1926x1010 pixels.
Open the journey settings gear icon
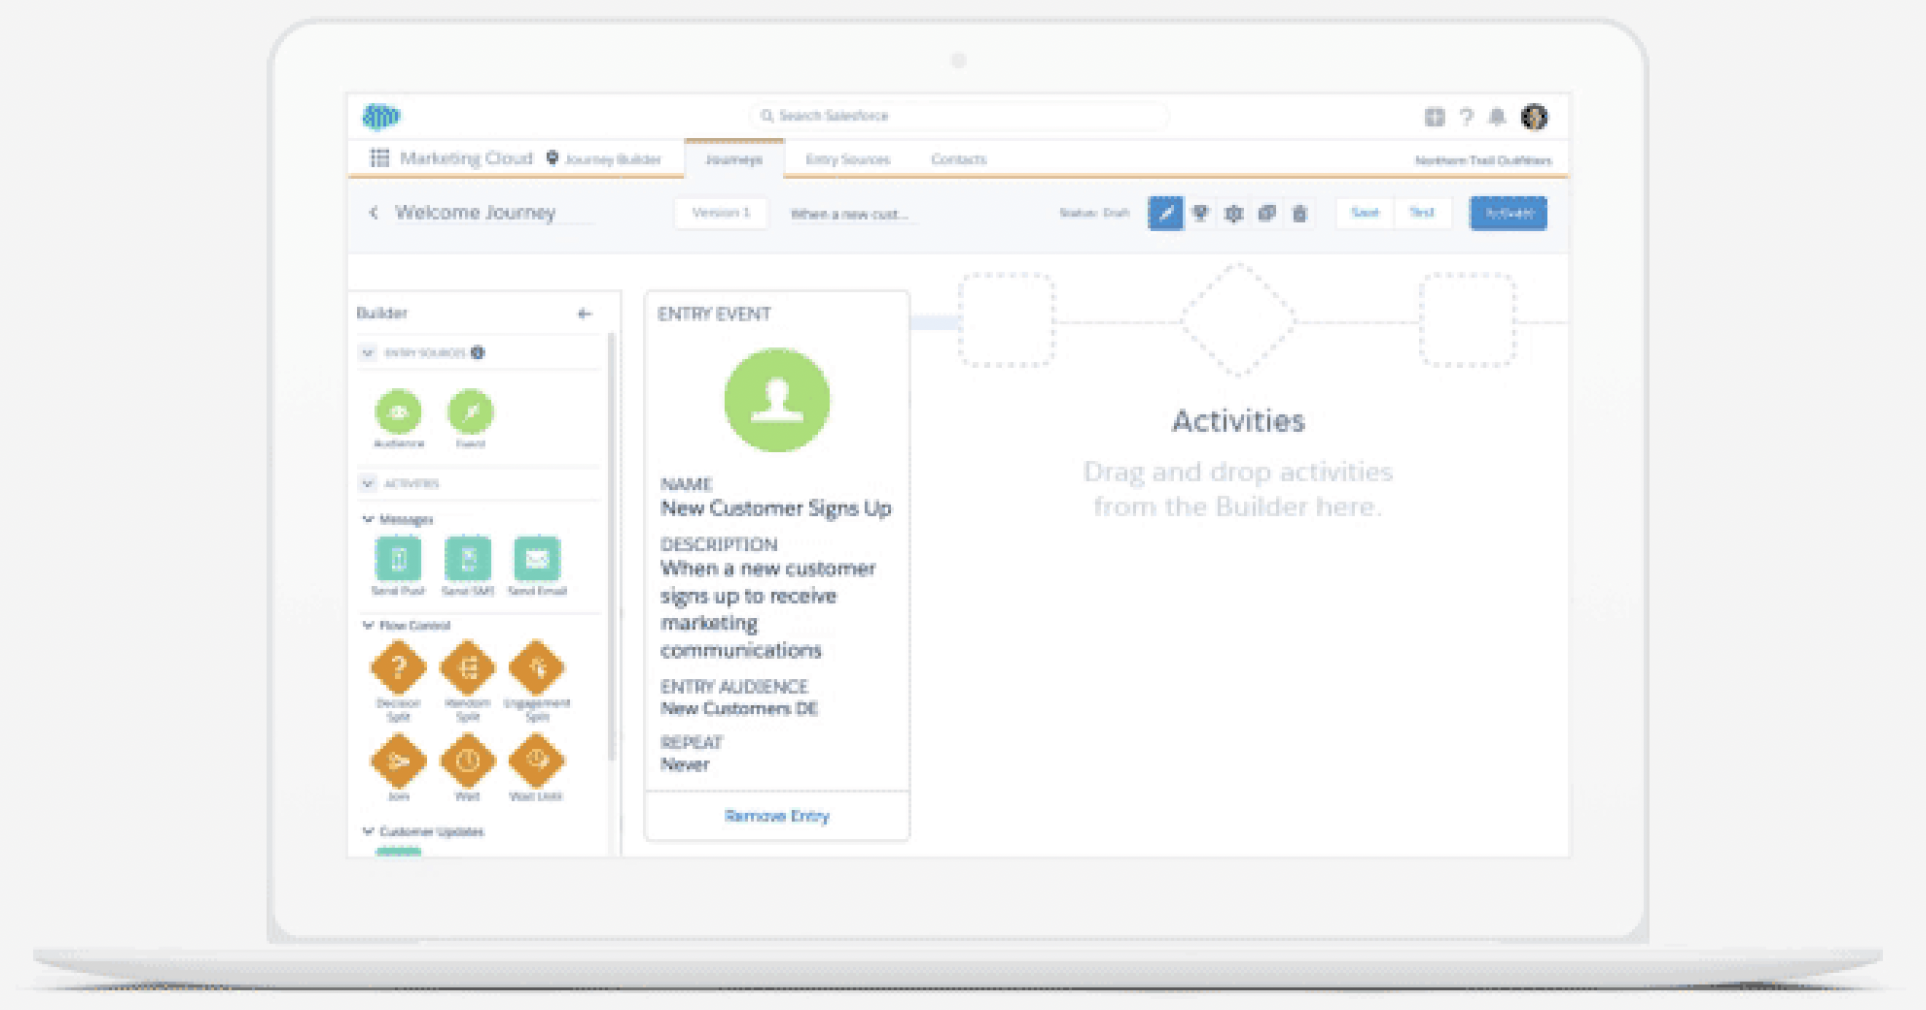1234,213
